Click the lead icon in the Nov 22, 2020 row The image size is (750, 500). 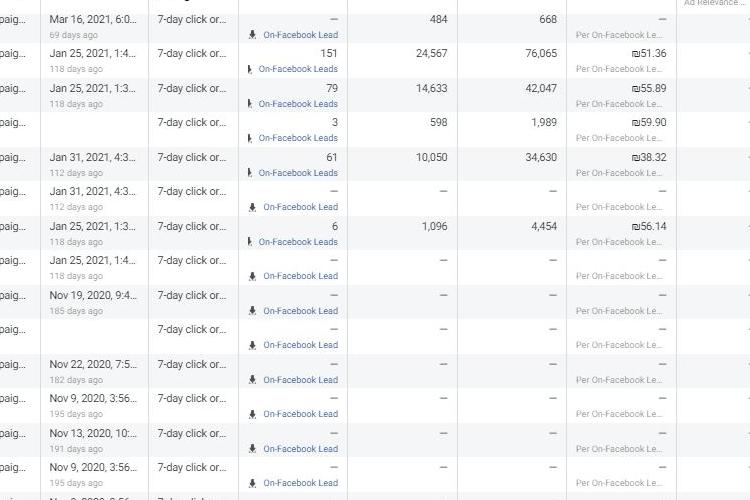(253, 379)
